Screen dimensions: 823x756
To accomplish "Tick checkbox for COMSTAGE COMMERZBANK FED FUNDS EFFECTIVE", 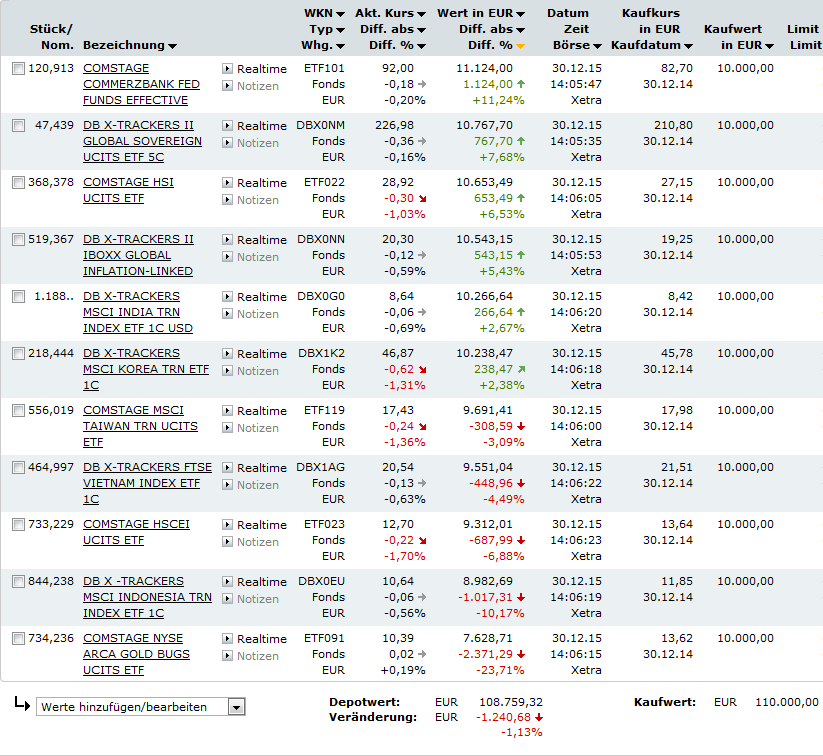I will pos(18,68).
